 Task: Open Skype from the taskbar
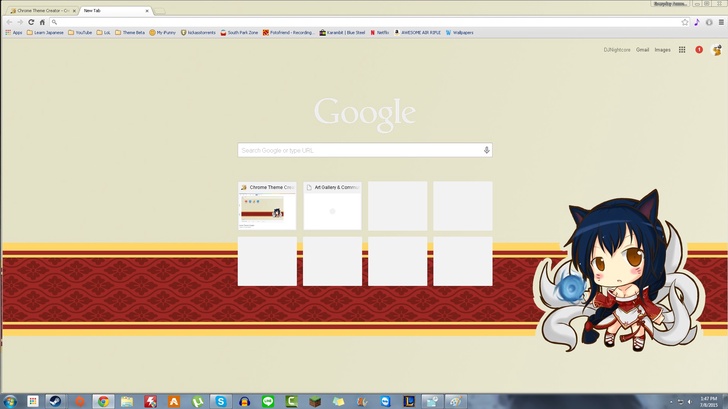pyautogui.click(x=221, y=401)
